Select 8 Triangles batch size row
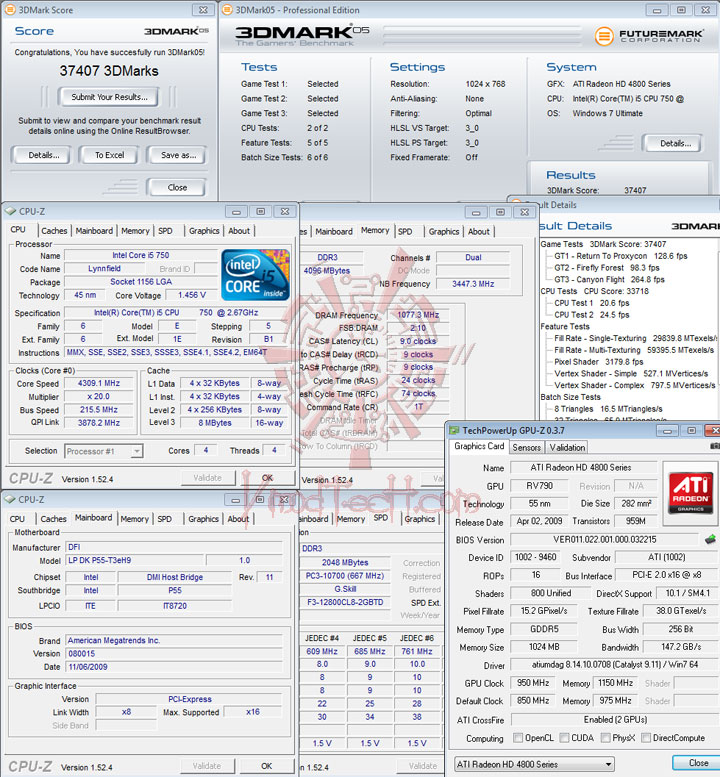 [608, 409]
